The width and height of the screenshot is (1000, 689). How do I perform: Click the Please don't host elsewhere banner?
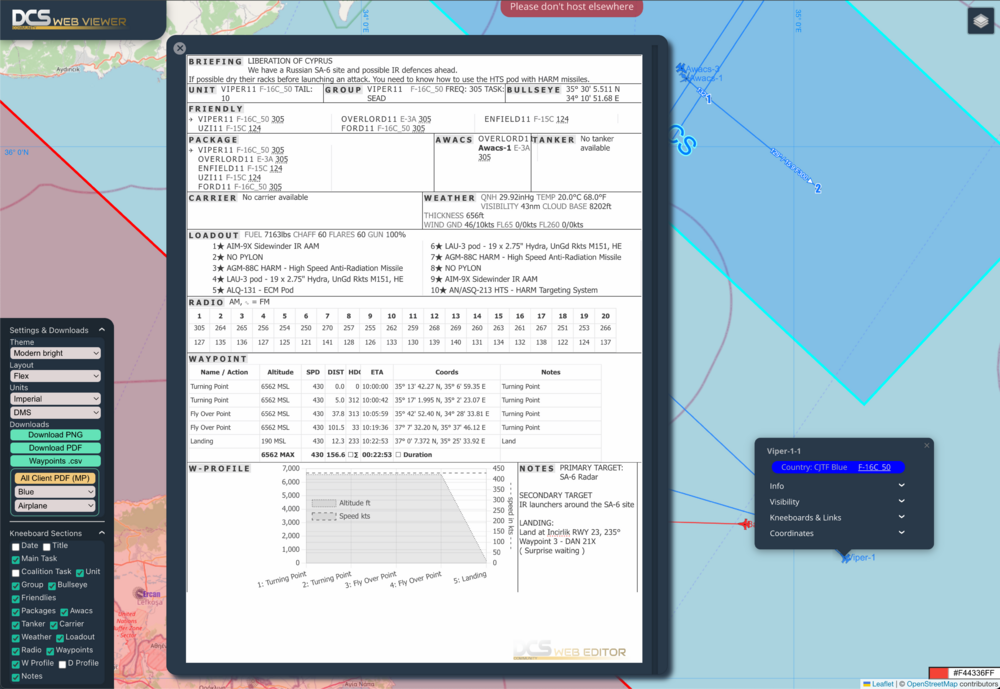[571, 7]
